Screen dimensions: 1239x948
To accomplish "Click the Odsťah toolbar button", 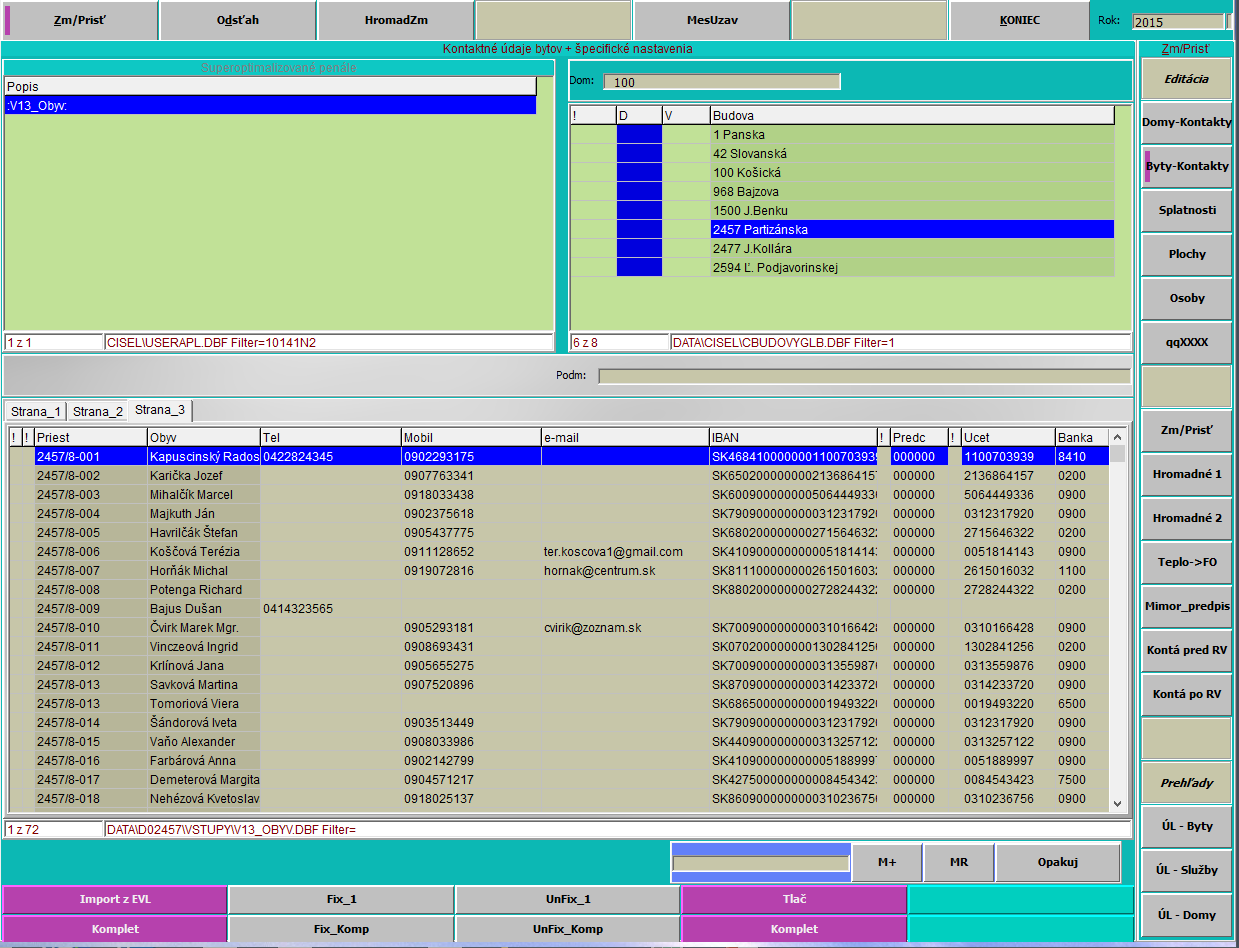I will pos(237,20).
